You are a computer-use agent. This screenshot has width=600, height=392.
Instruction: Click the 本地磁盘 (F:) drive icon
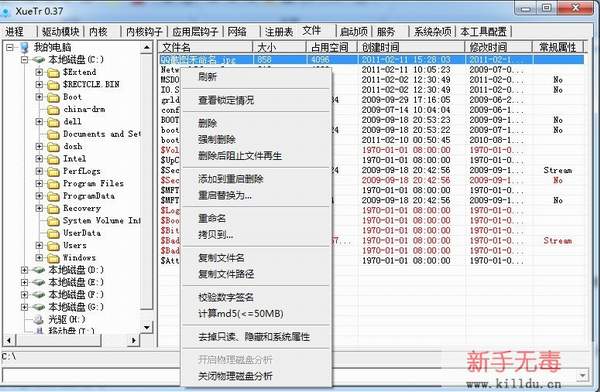pos(39,295)
